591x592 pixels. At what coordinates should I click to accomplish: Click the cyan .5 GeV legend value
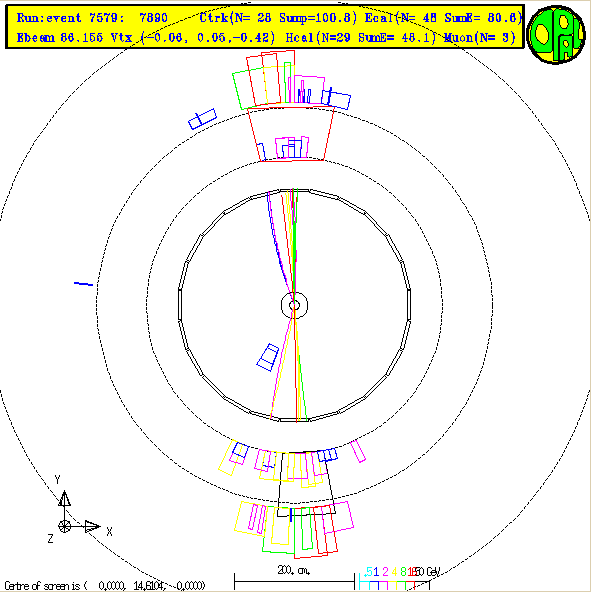click(x=369, y=572)
